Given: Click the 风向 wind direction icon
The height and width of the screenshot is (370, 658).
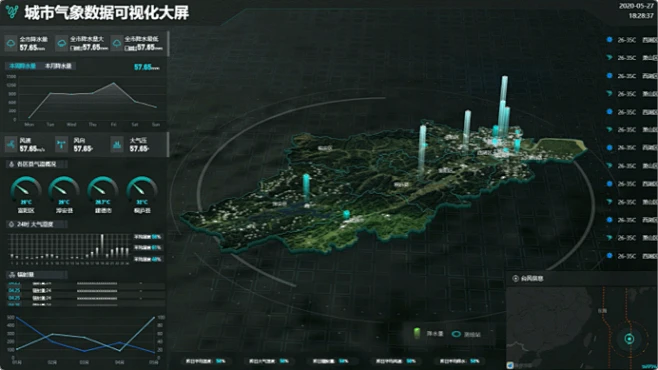Looking at the screenshot, I should (x=62, y=145).
